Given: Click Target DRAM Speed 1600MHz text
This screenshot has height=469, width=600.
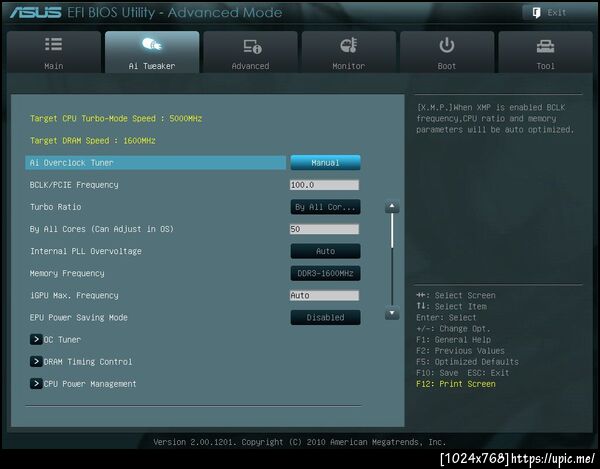Looking at the screenshot, I should pos(93,140).
